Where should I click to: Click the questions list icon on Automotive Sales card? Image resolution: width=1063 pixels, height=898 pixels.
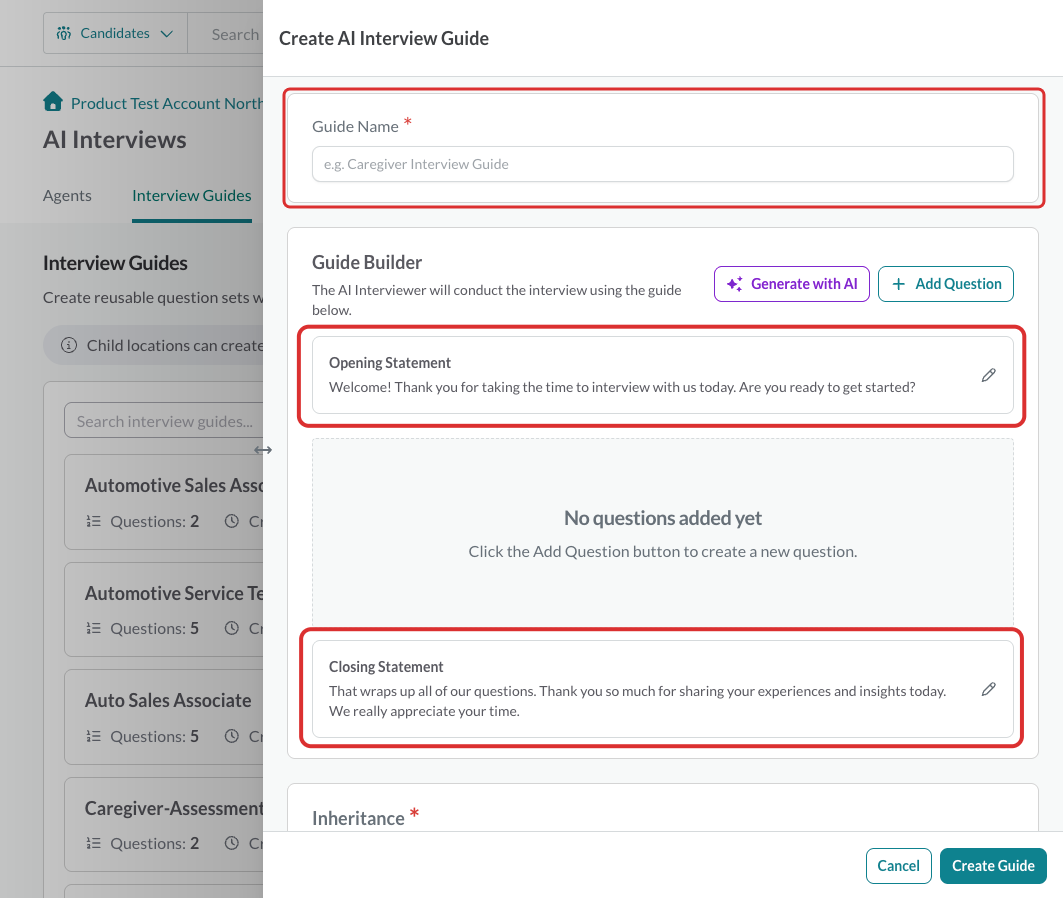click(x=94, y=521)
